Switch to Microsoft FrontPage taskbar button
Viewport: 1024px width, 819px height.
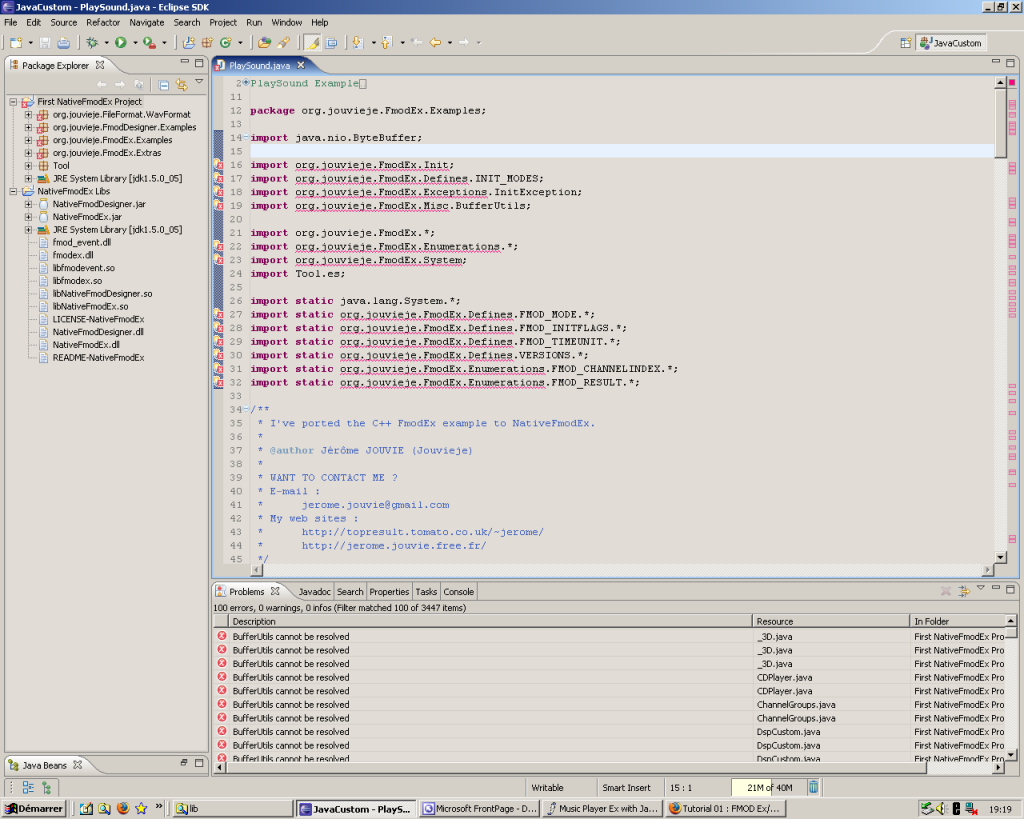pos(480,809)
